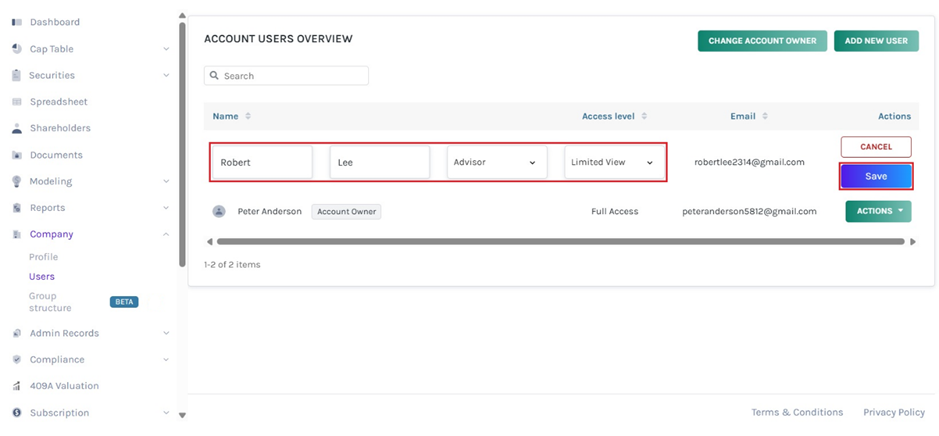Open Peter Anderson's ACTIONS dropdown
Viewport: 939px width, 436px height.
pyautogui.click(x=878, y=211)
